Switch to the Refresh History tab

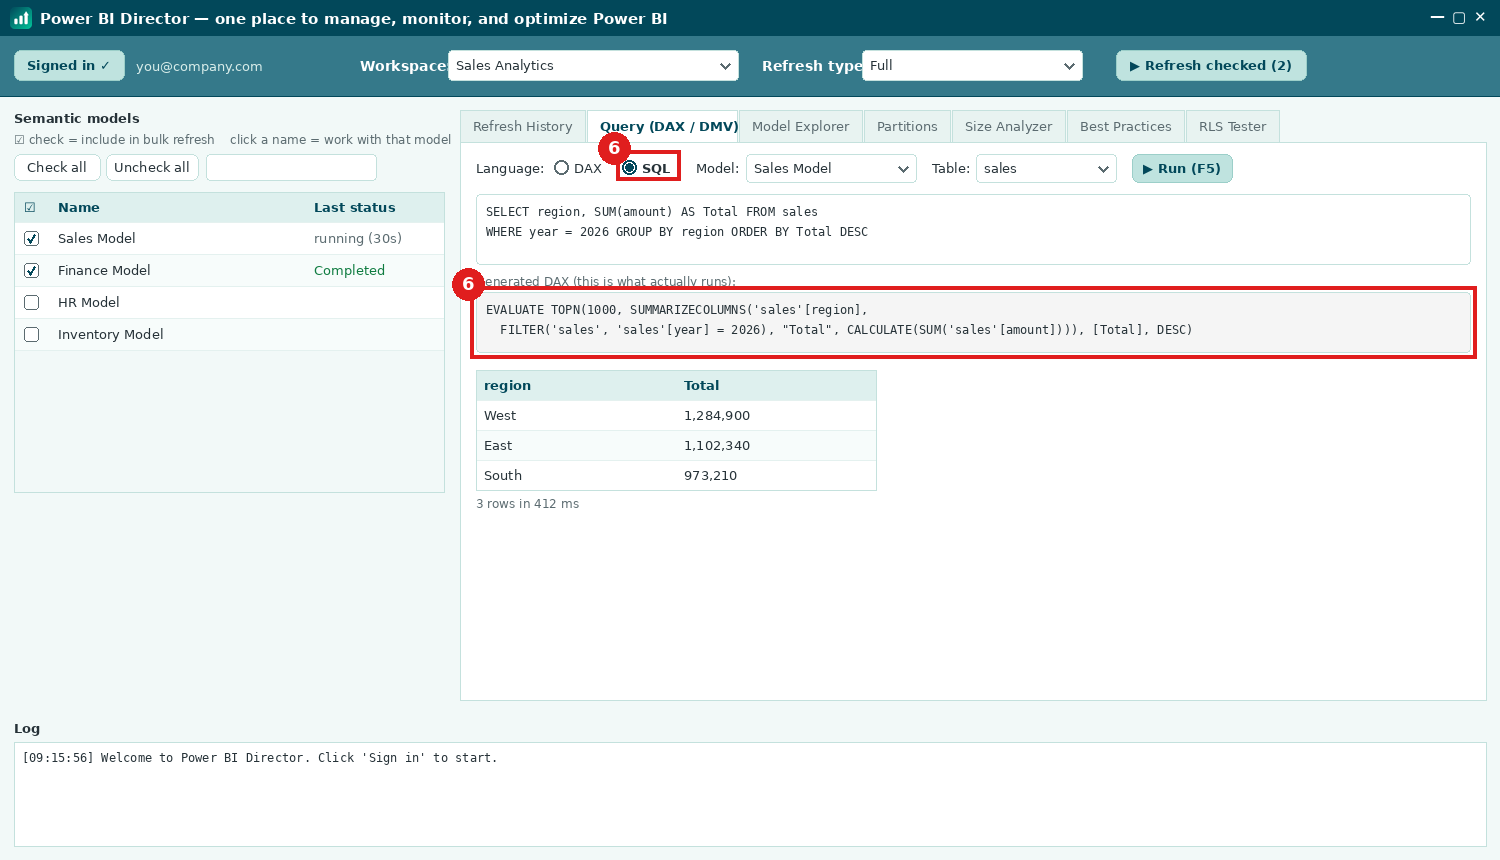(x=523, y=126)
